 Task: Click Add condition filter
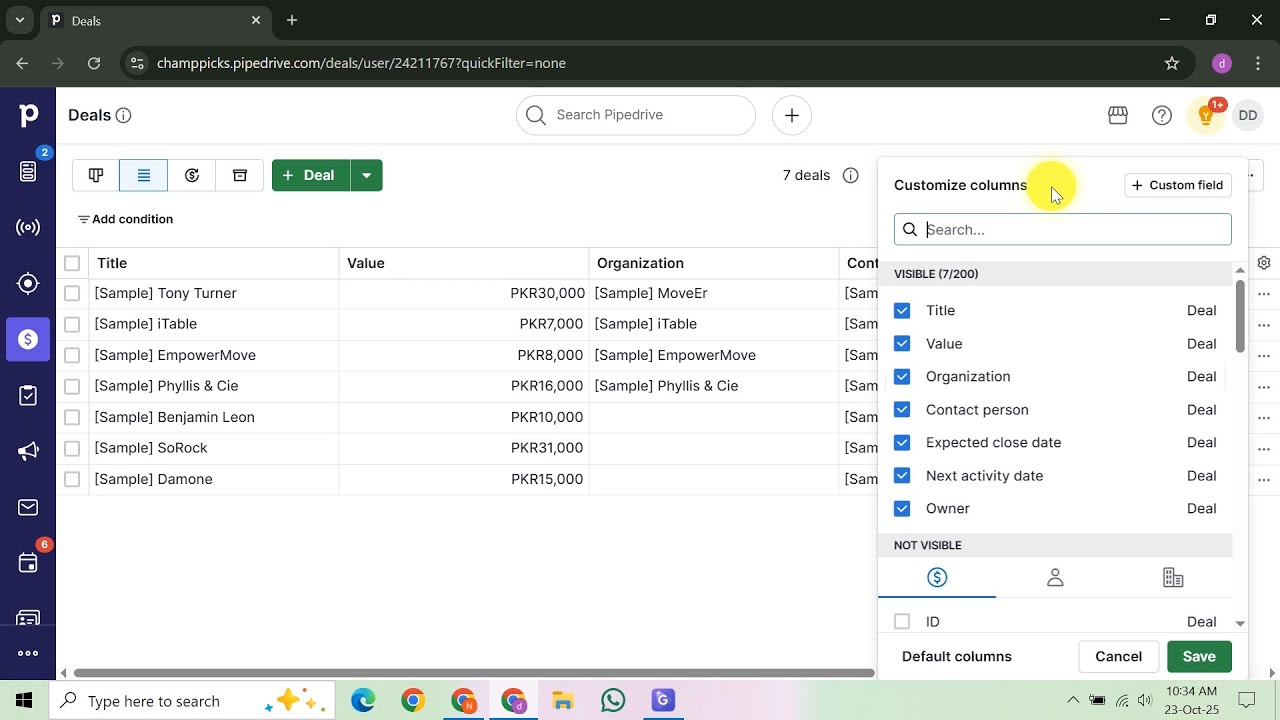[x=125, y=219]
